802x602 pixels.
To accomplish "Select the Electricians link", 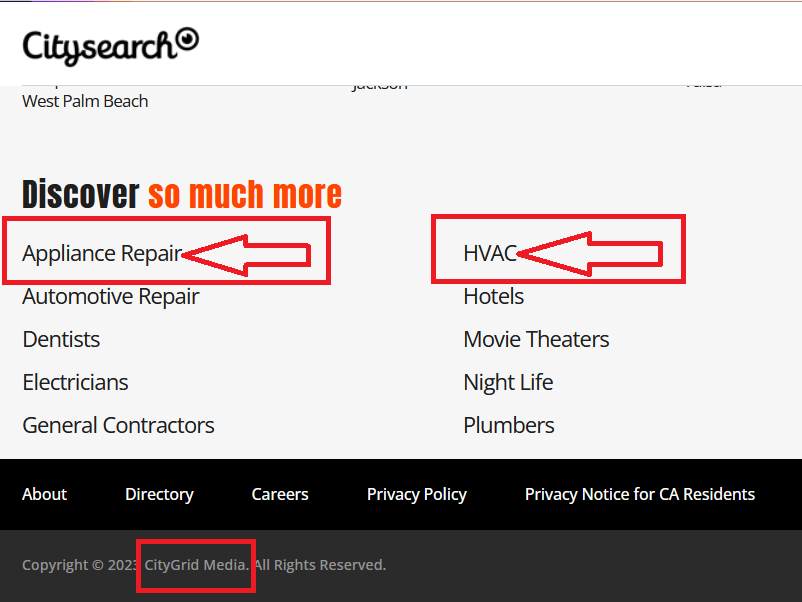I will click(75, 382).
